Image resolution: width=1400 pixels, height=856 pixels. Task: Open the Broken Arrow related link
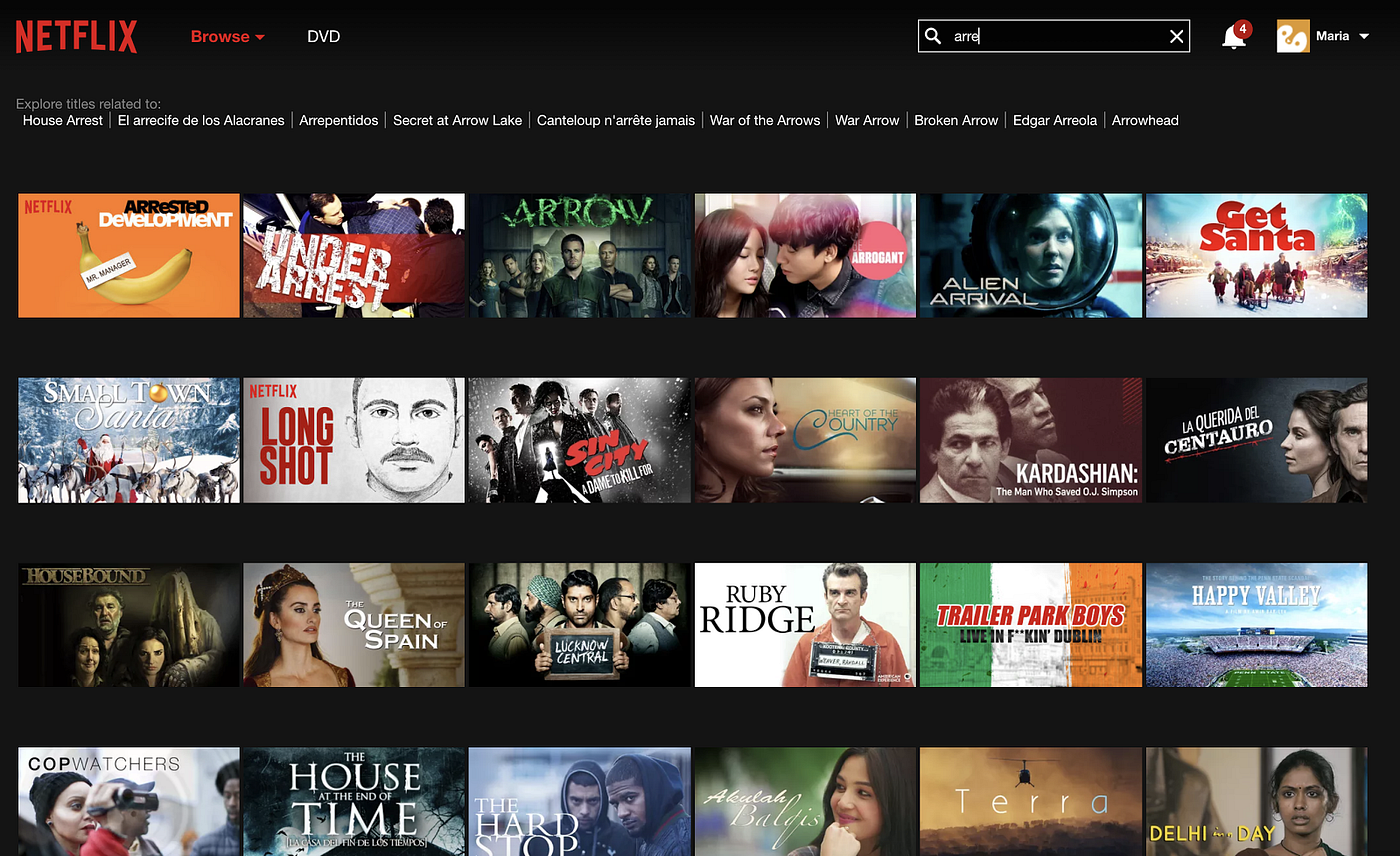click(956, 120)
